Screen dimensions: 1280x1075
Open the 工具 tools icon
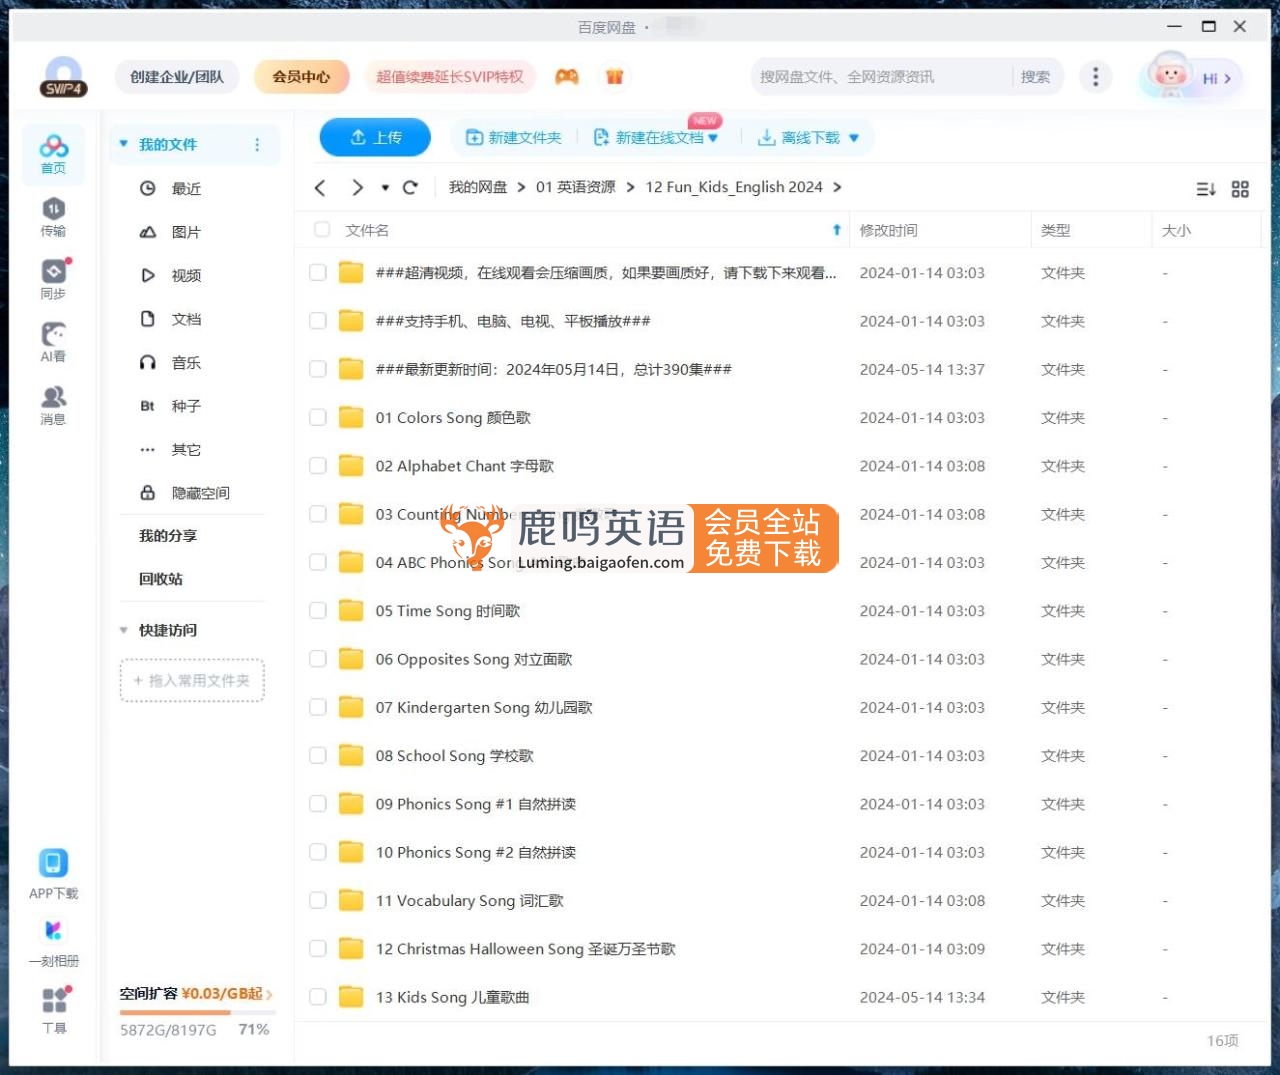54,1008
